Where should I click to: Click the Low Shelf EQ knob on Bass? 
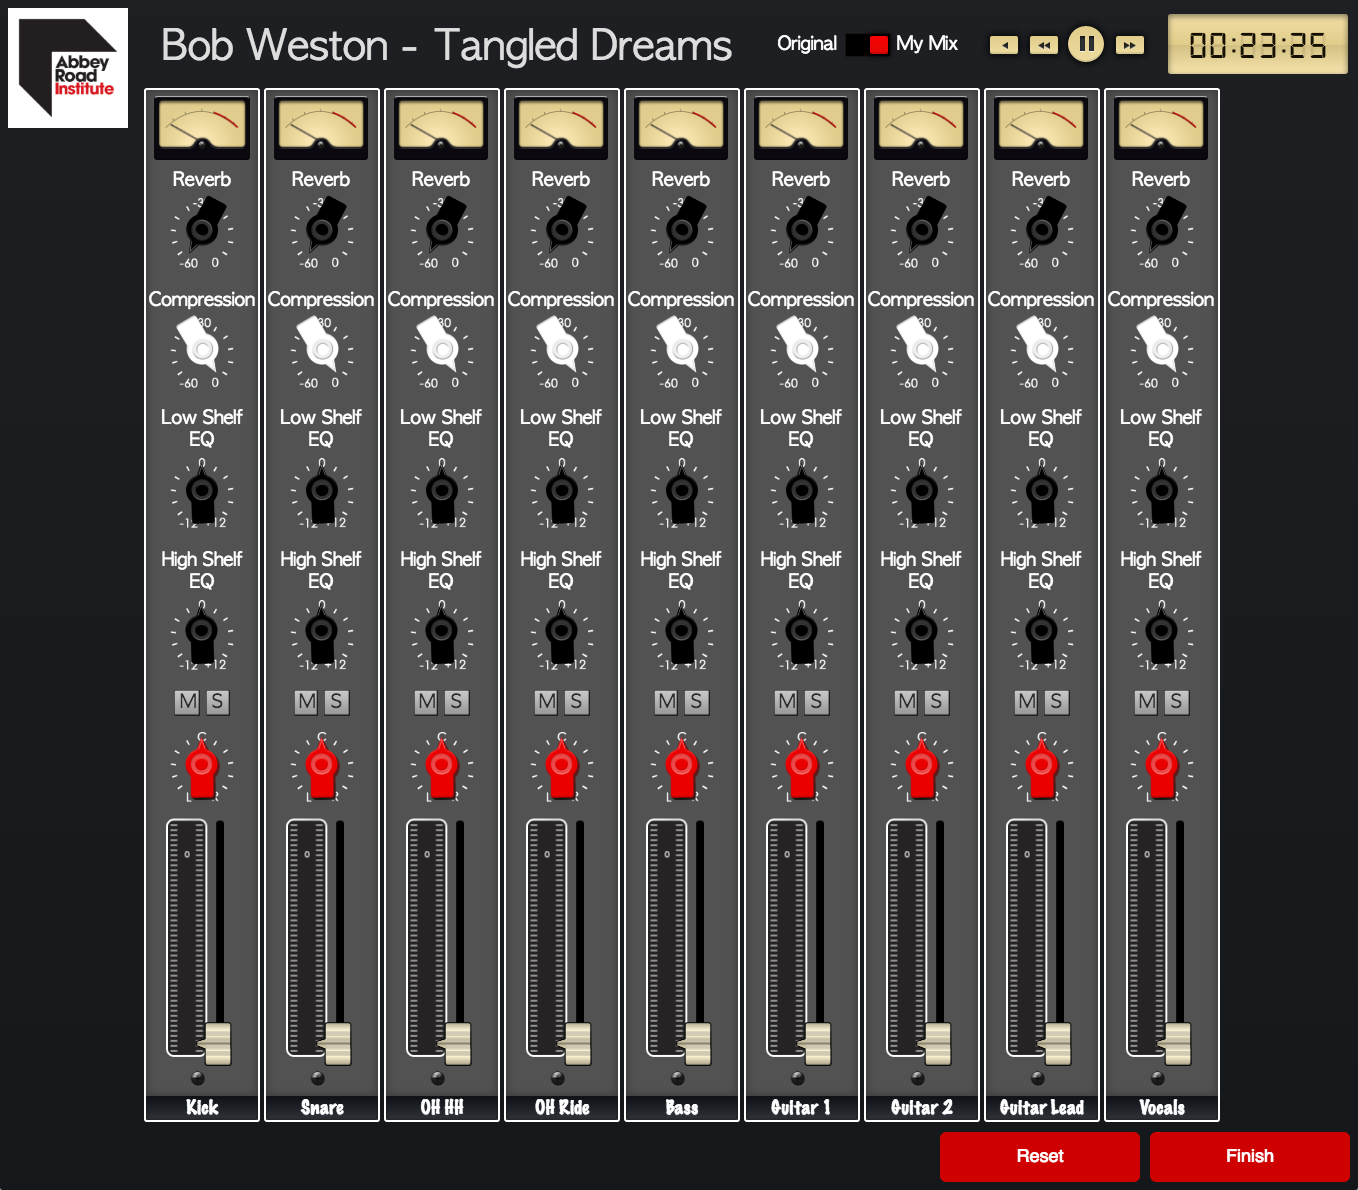tap(681, 492)
